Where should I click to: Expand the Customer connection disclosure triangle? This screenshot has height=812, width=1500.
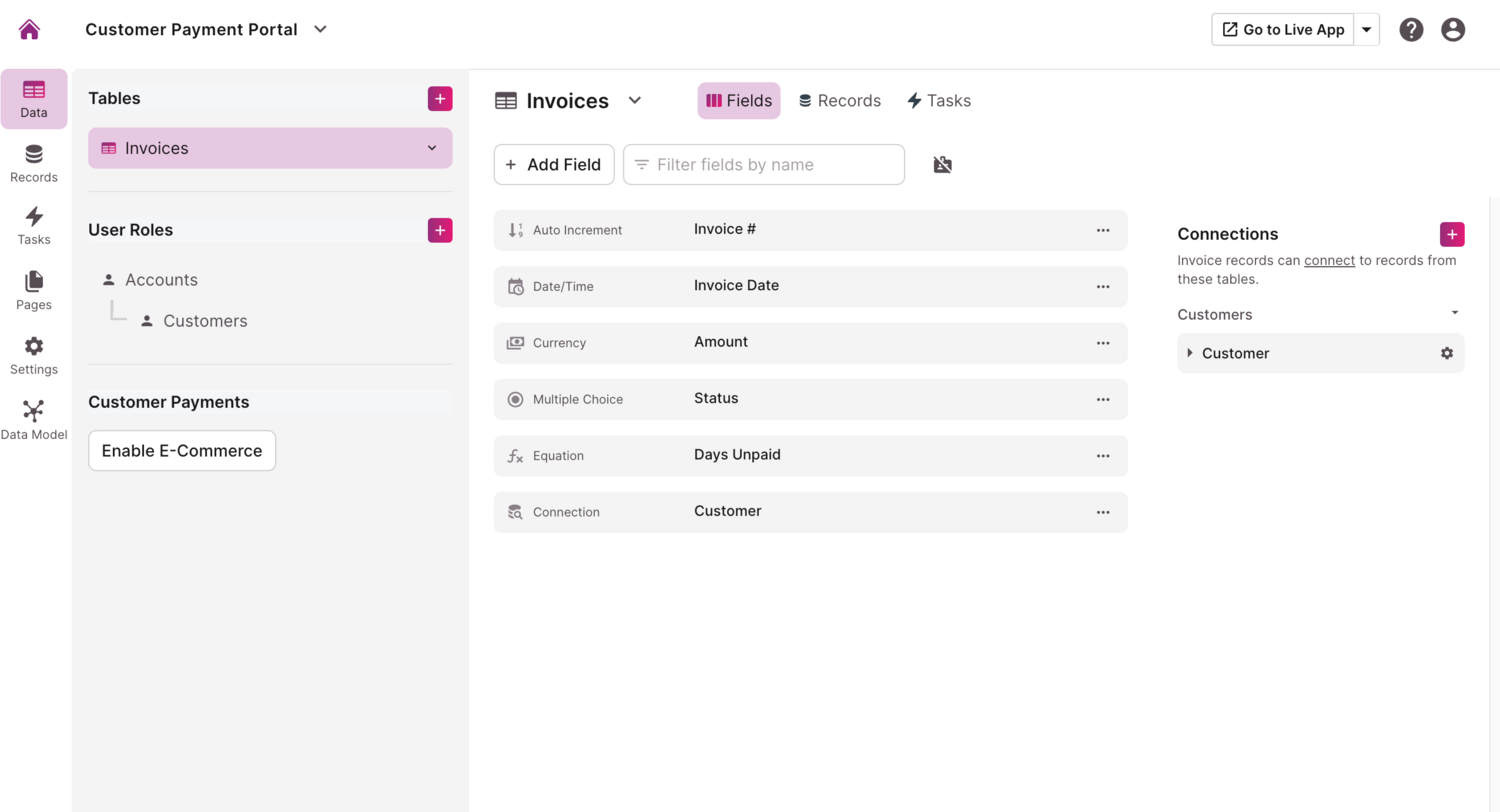tap(1190, 353)
